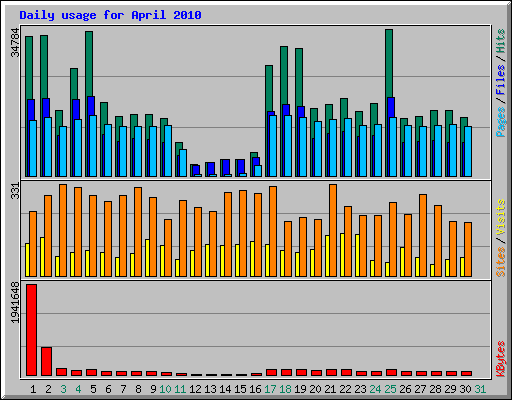The width and height of the screenshot is (512, 400).
Task: Click the orange bar for day 10
Action: coord(168,248)
